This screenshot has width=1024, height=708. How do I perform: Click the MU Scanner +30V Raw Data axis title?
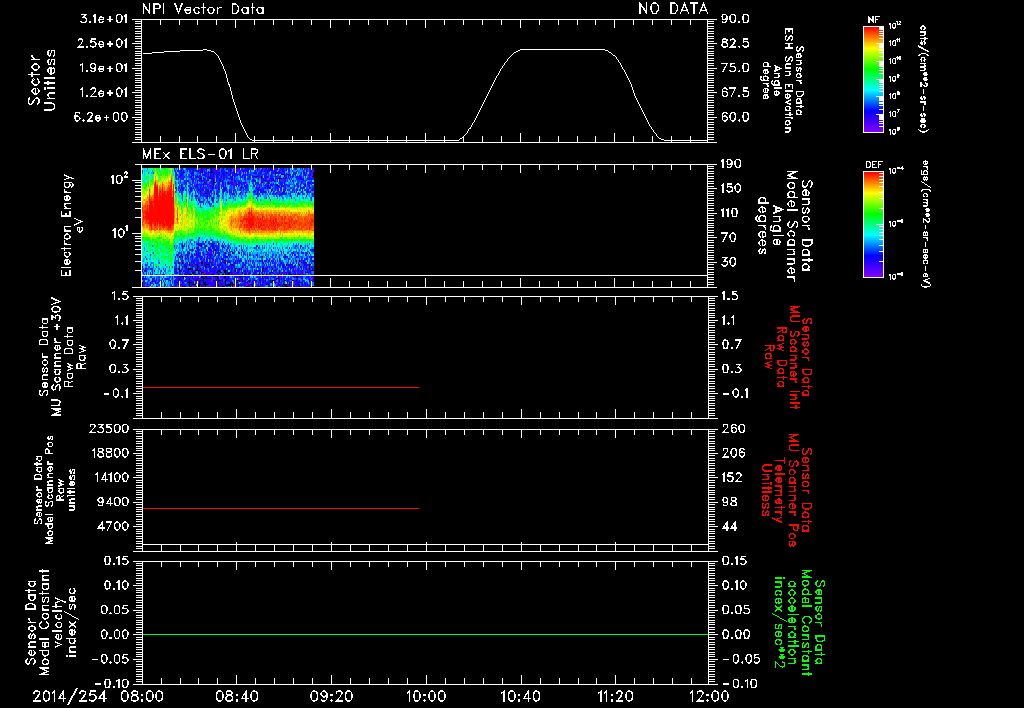coord(62,357)
